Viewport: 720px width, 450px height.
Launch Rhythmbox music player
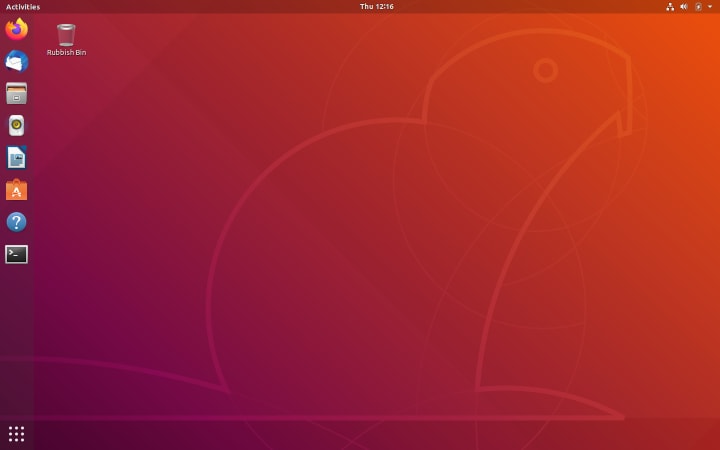(x=17, y=125)
